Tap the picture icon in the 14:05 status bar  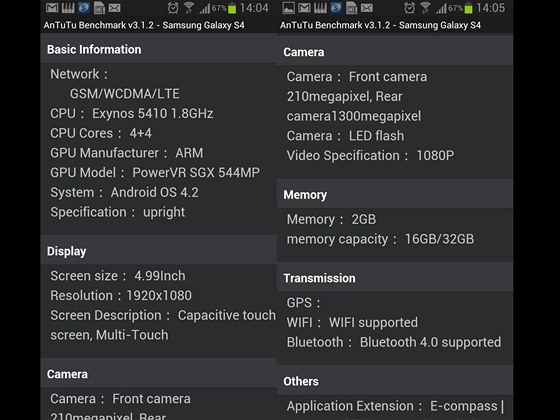click(289, 8)
